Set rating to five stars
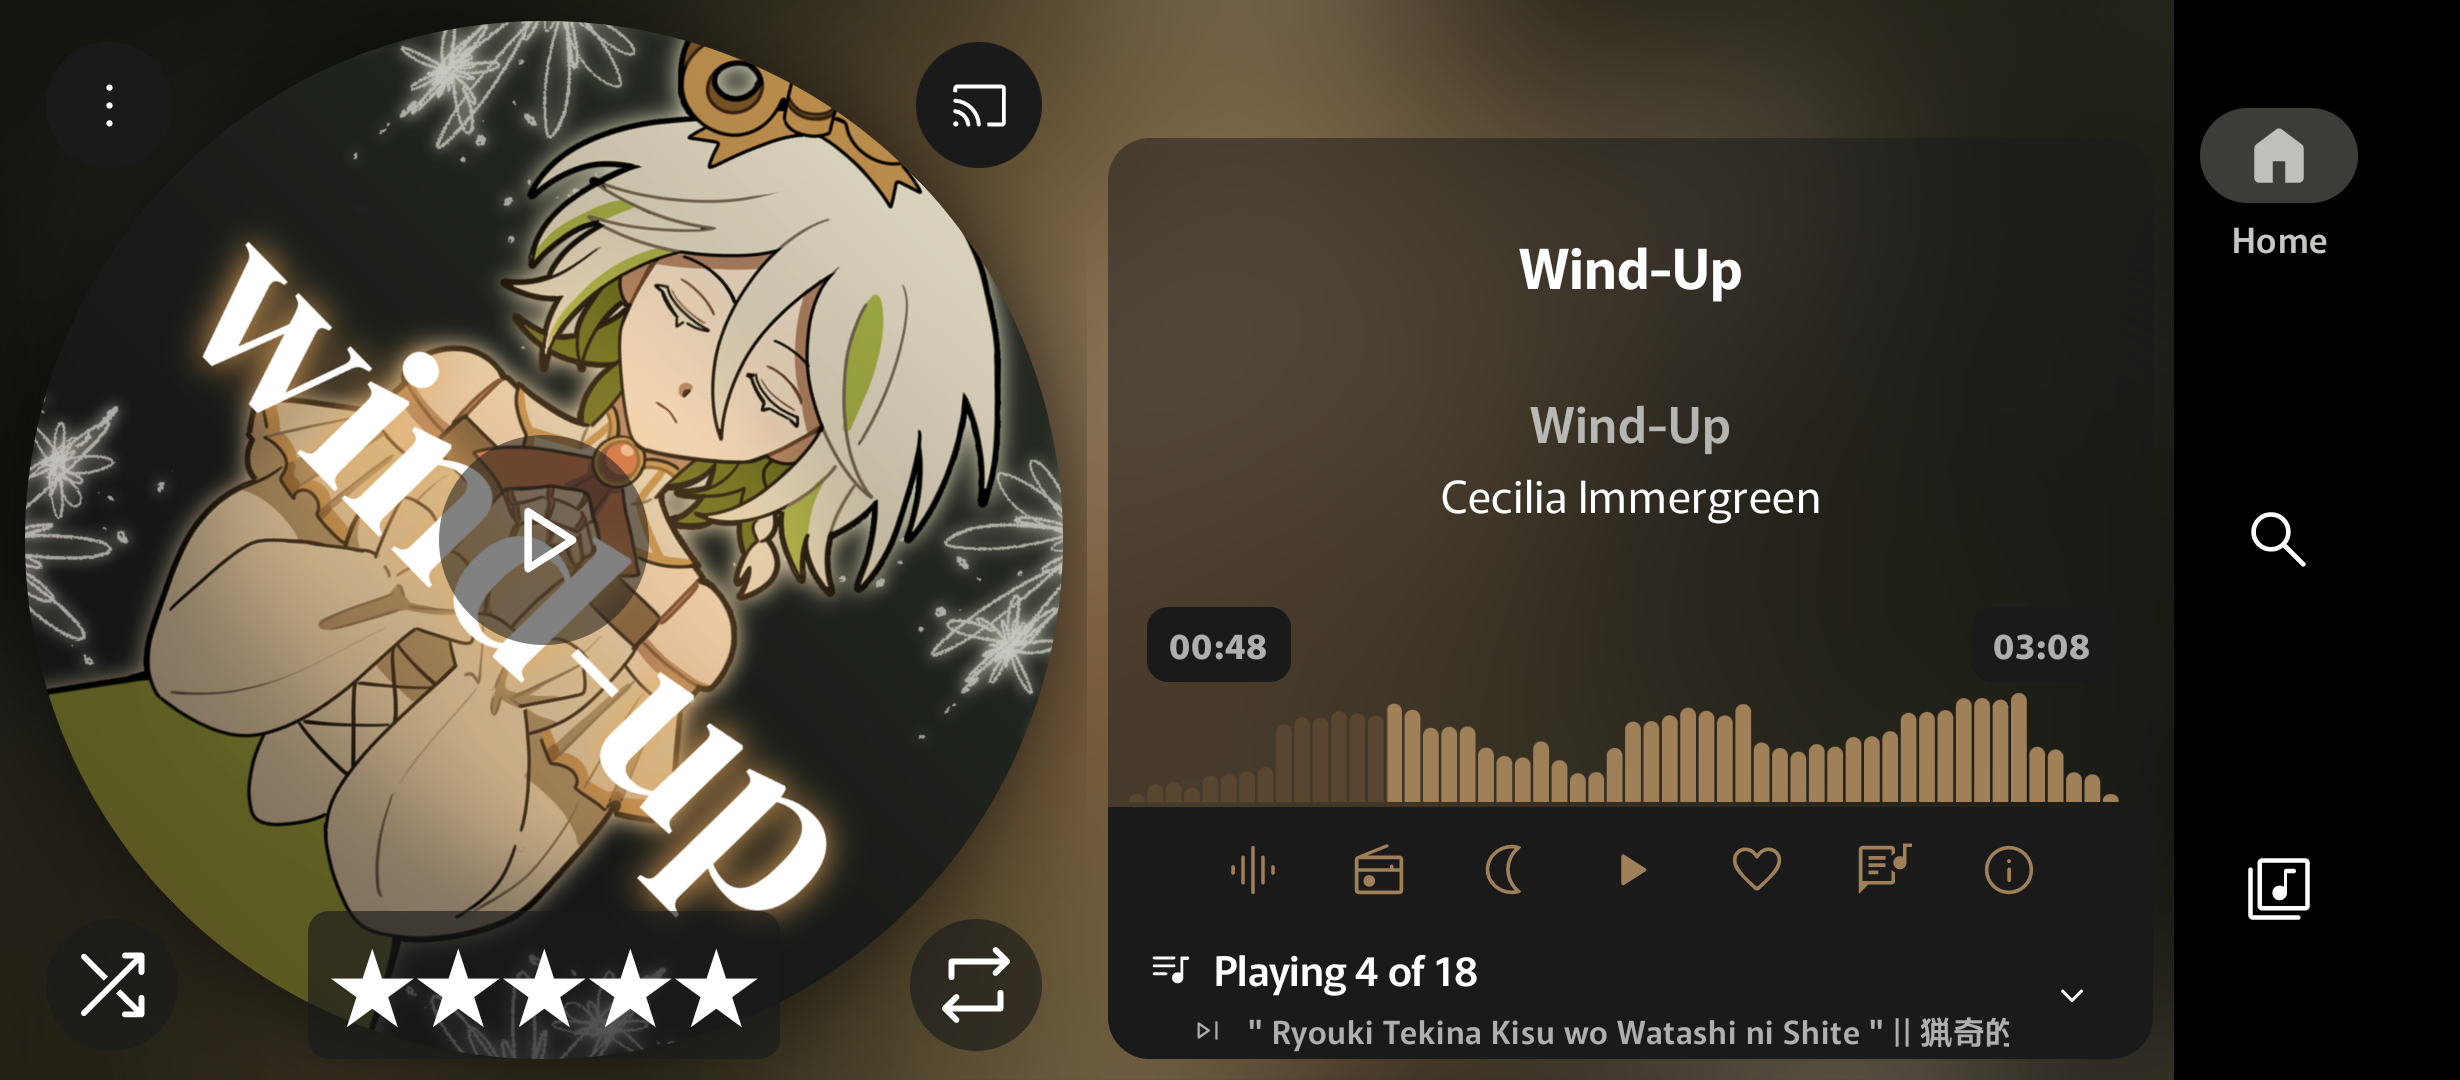 (716, 989)
